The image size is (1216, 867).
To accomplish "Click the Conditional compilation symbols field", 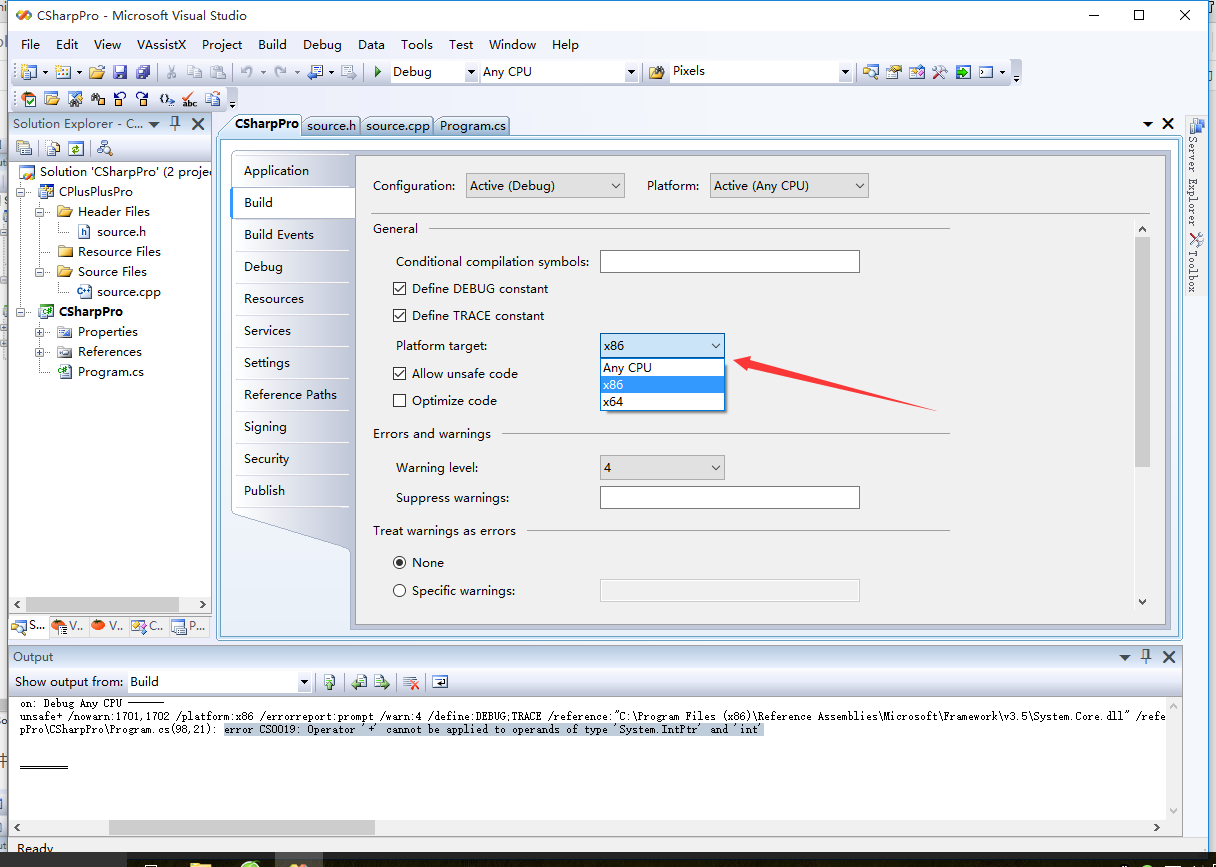I will (x=730, y=261).
